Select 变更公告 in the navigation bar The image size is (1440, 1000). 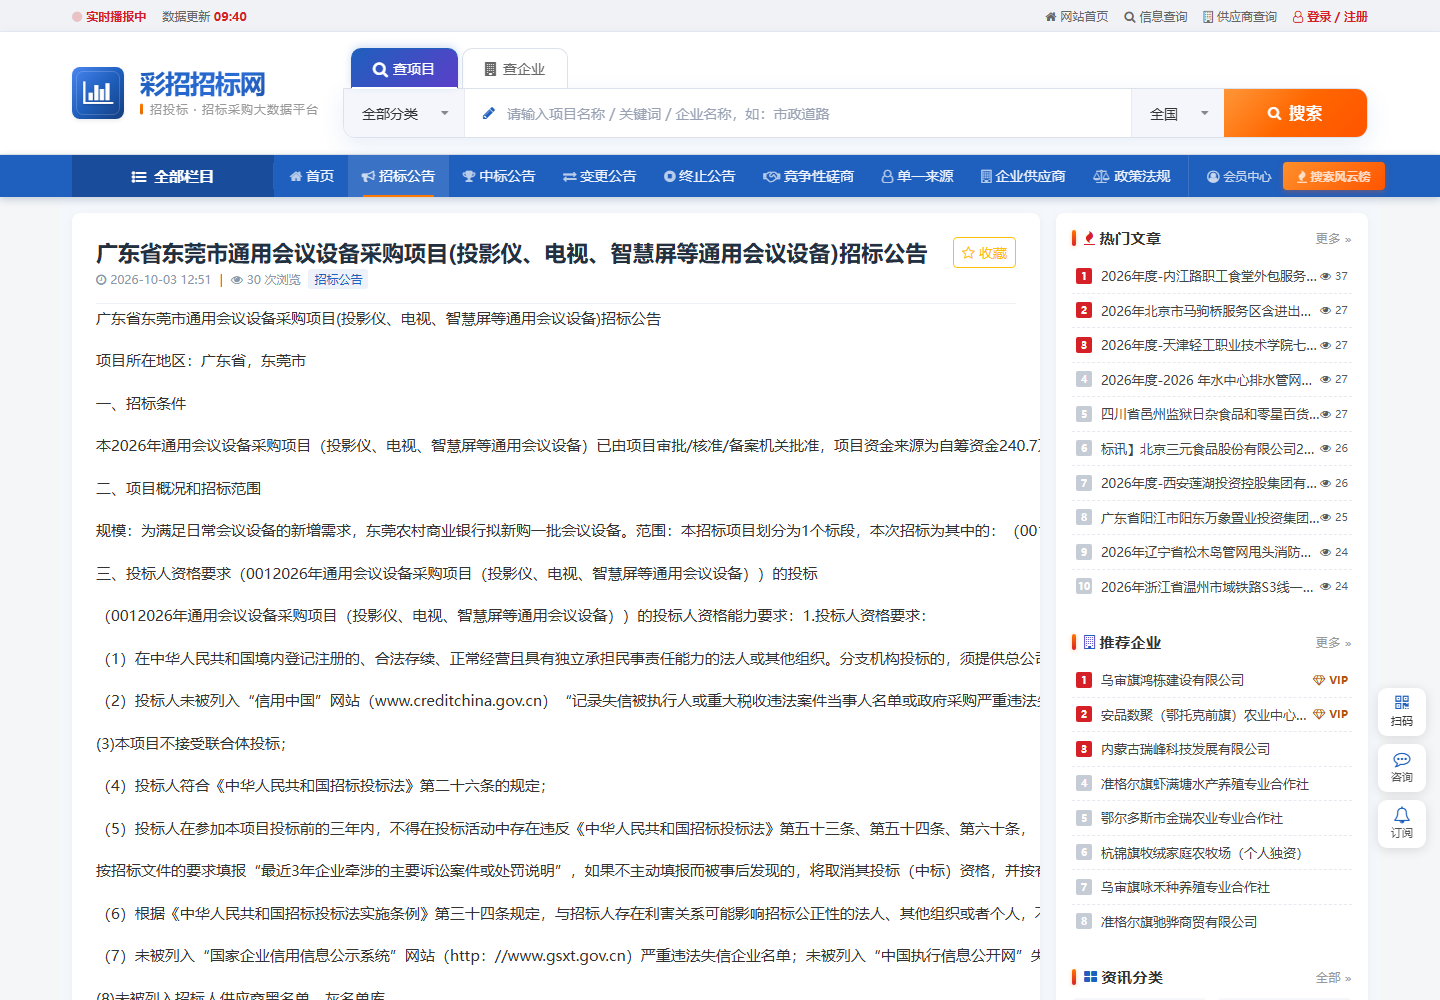coord(600,176)
